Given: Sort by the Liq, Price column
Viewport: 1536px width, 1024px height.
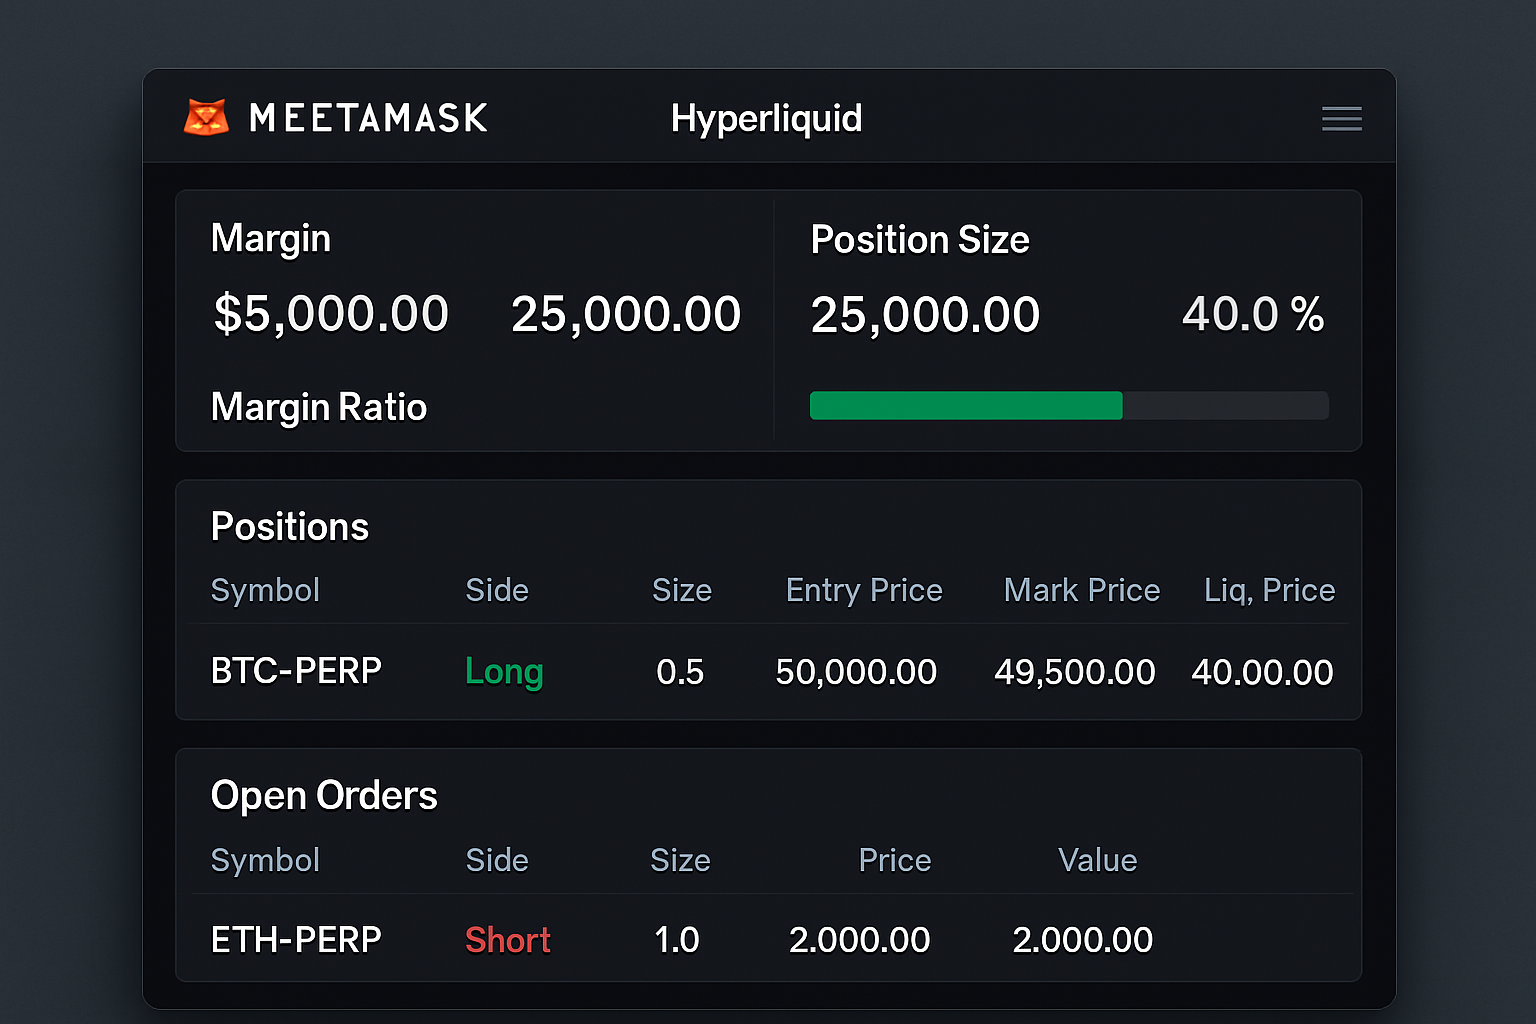Looking at the screenshot, I should coord(1269,590).
